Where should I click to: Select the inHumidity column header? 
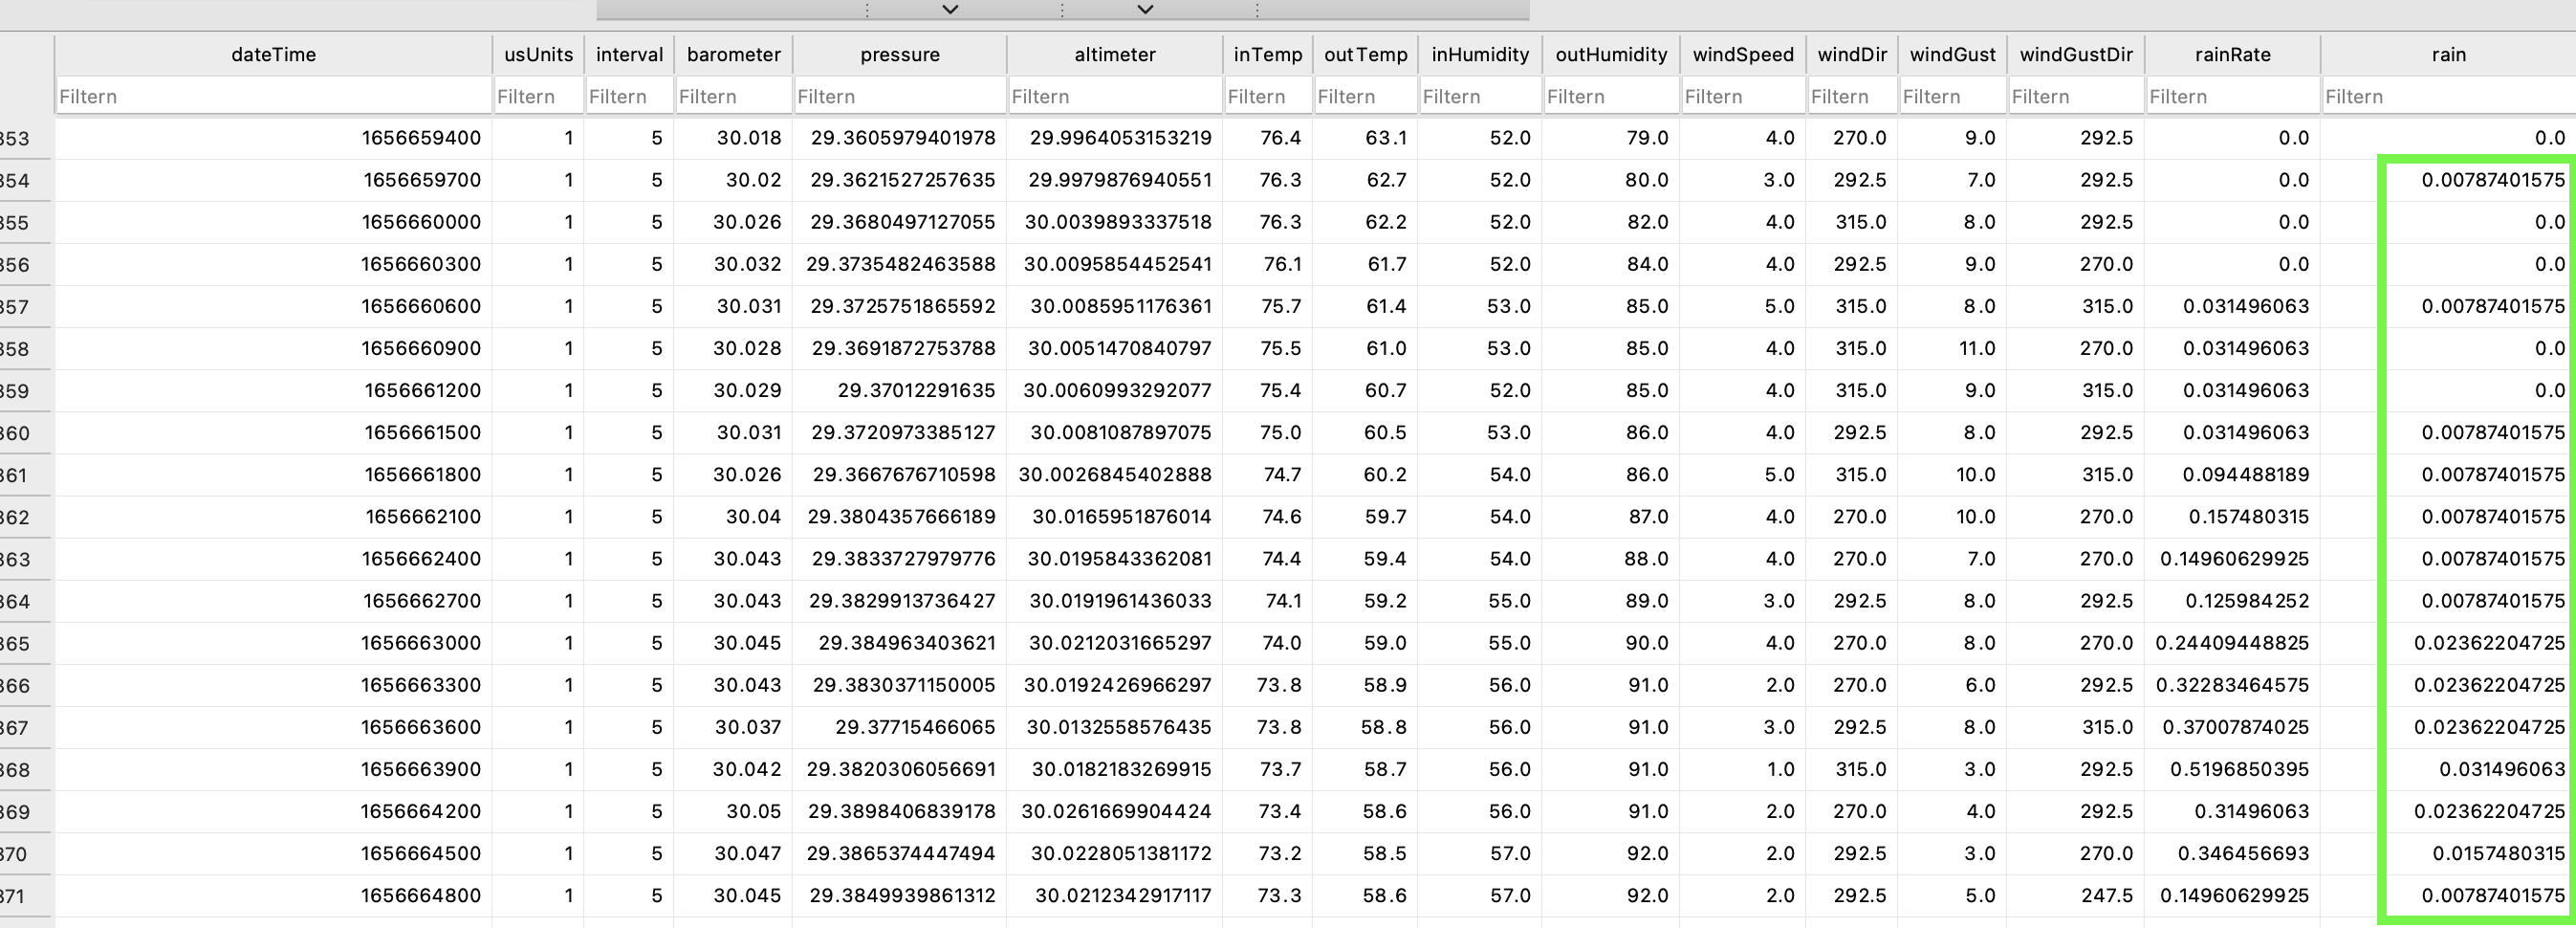pos(1480,54)
